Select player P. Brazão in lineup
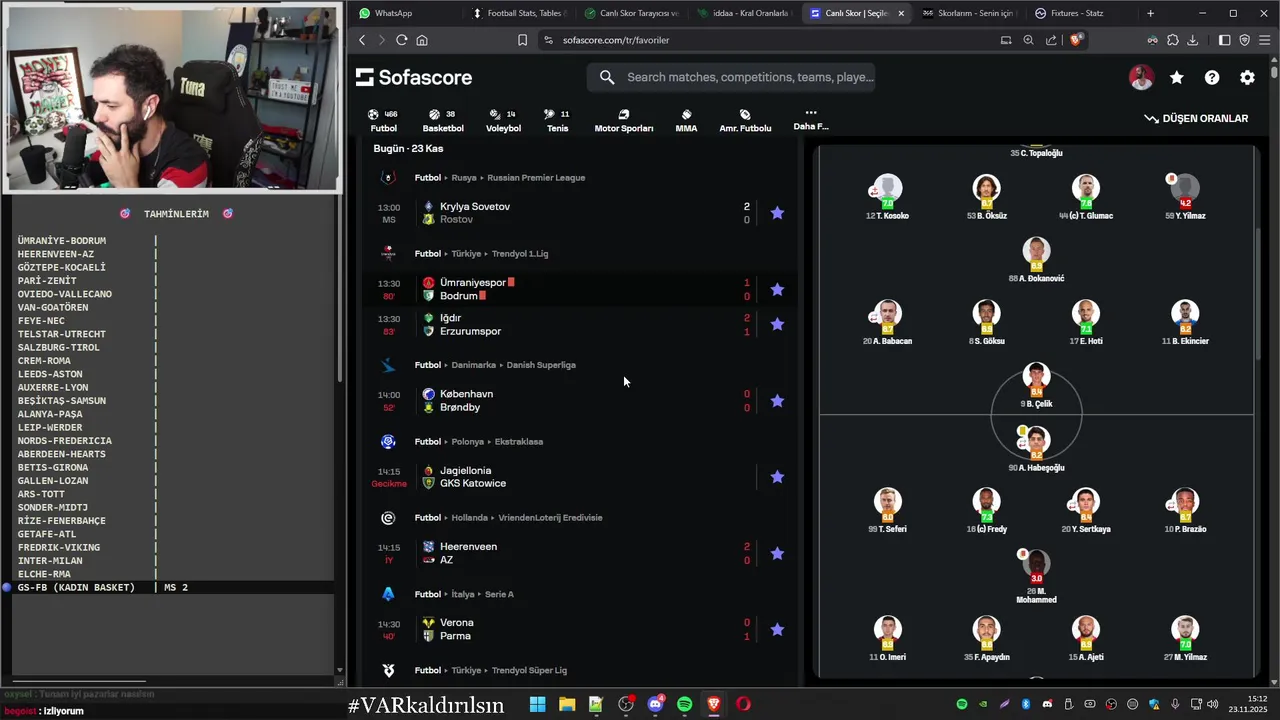This screenshot has height=720, width=1280. click(1185, 511)
